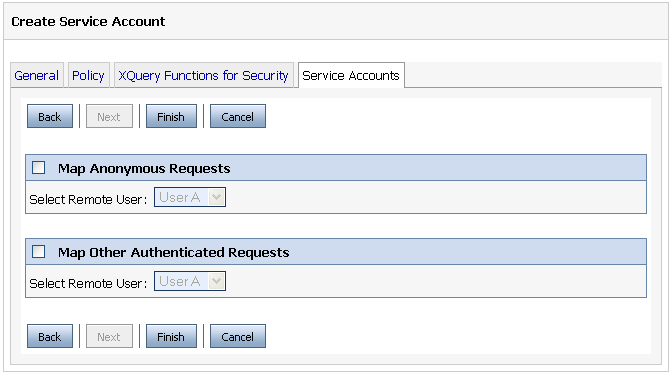Switch to the Policy tab
This screenshot has width=672, height=374.
tap(88, 75)
